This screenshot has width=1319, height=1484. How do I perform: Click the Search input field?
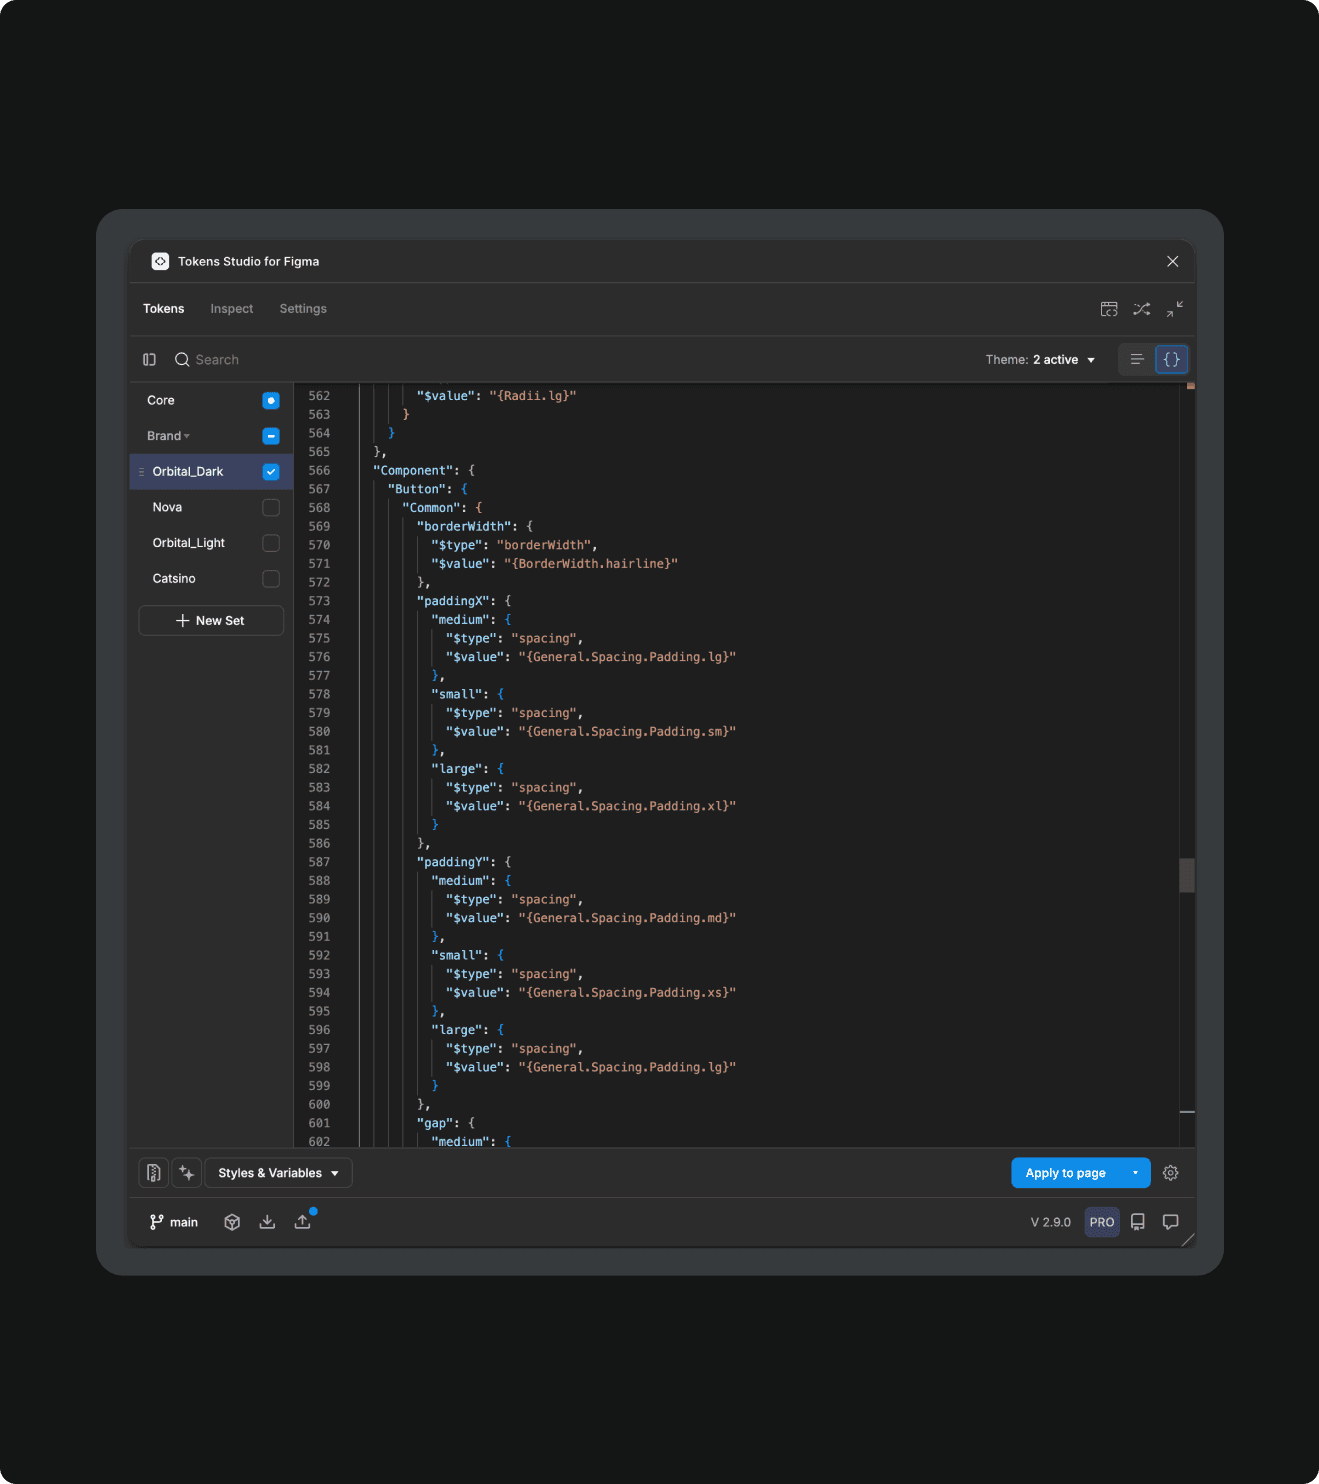click(217, 360)
